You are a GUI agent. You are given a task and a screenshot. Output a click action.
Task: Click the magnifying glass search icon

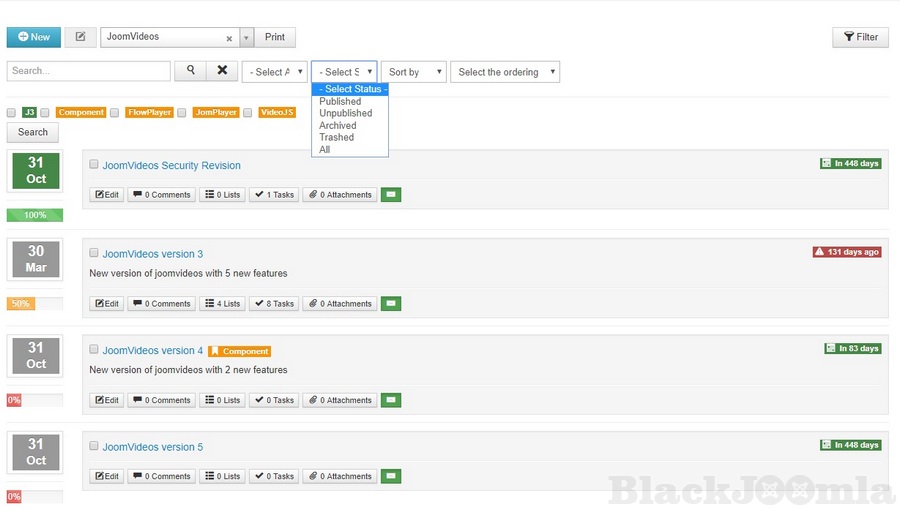click(x=190, y=71)
